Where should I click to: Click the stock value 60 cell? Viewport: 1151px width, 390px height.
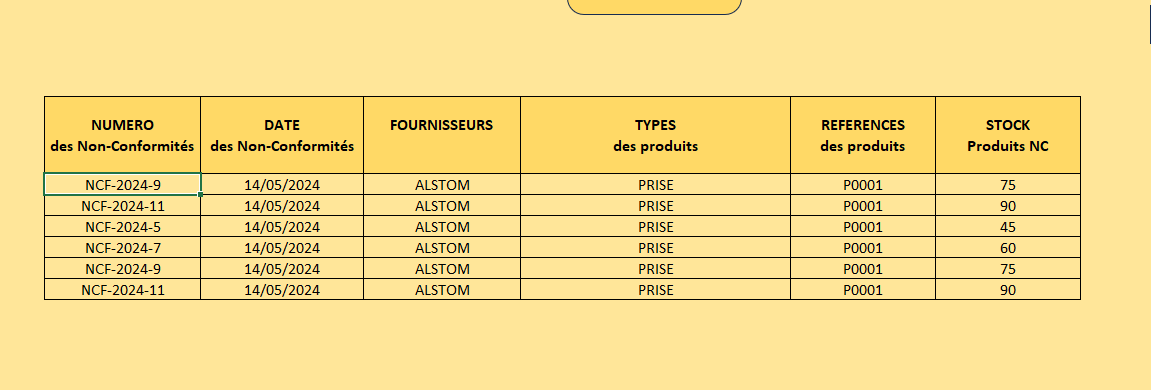coord(1008,248)
